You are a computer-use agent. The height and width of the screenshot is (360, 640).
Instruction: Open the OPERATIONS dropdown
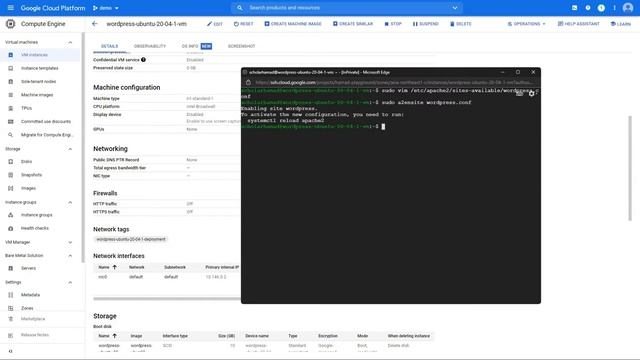click(527, 24)
